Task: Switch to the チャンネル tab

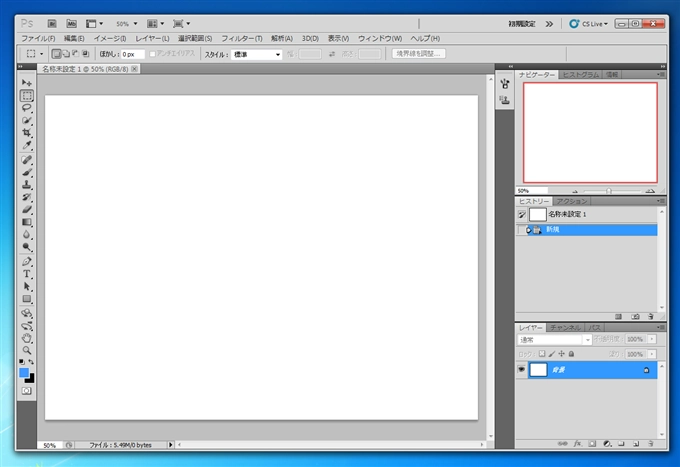Action: 565,327
